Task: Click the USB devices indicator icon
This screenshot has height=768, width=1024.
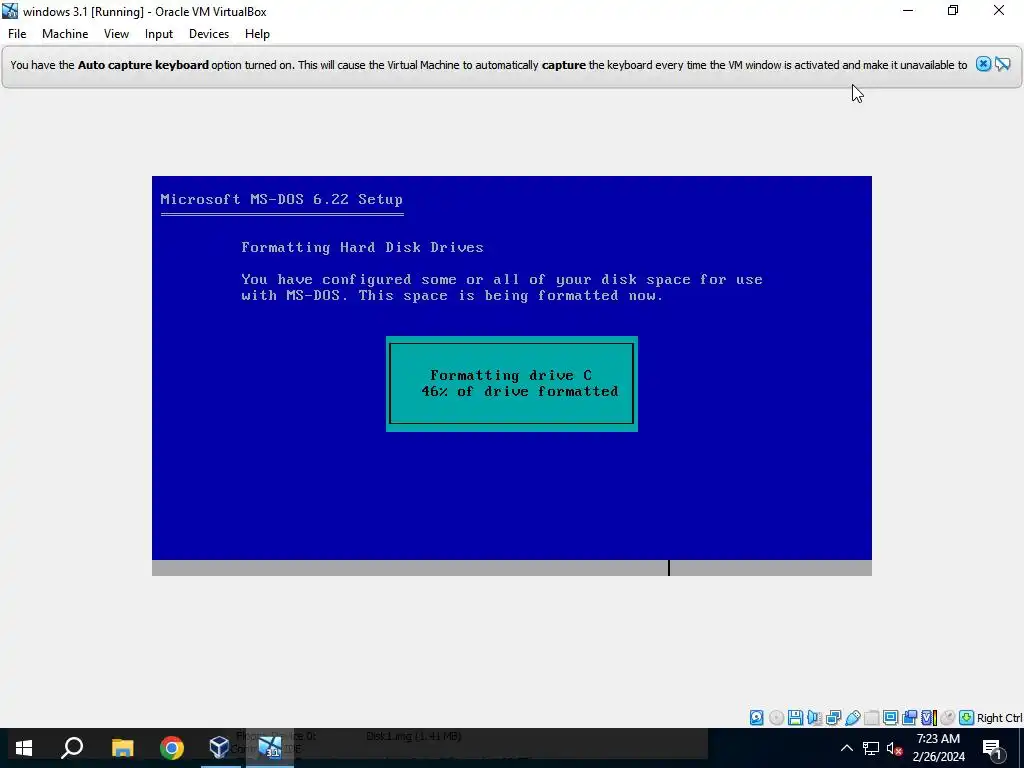Action: (x=852, y=718)
